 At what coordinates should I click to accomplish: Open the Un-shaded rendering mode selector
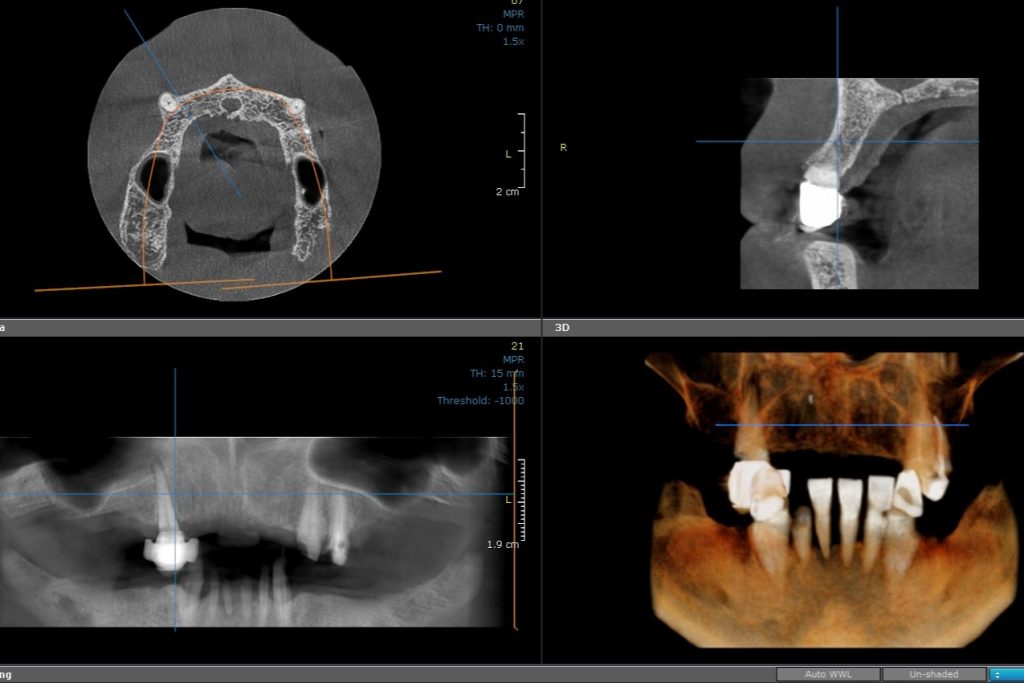[x=934, y=674]
